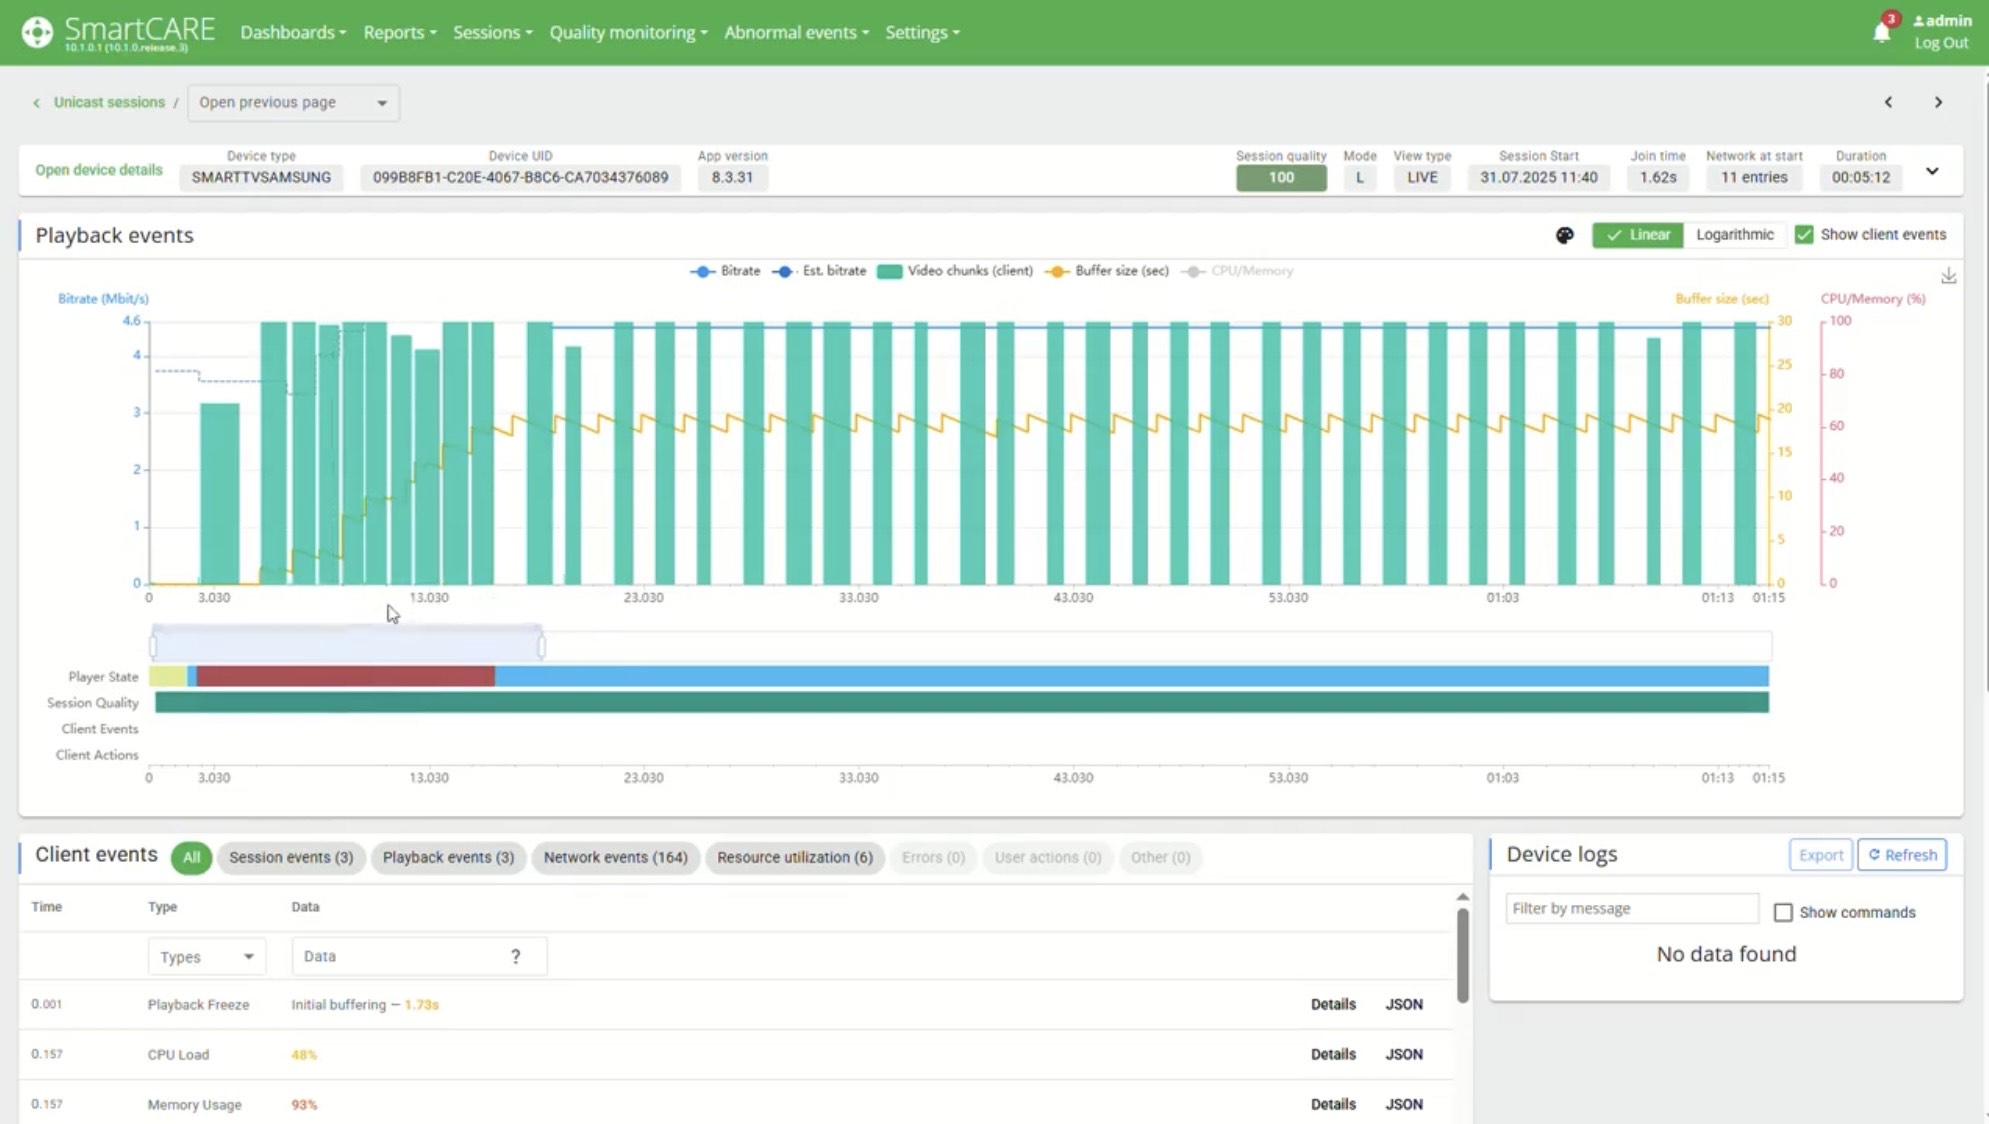Viewport: 1989px width, 1124px height.
Task: Focus the Filter by message field
Action: 1632,908
